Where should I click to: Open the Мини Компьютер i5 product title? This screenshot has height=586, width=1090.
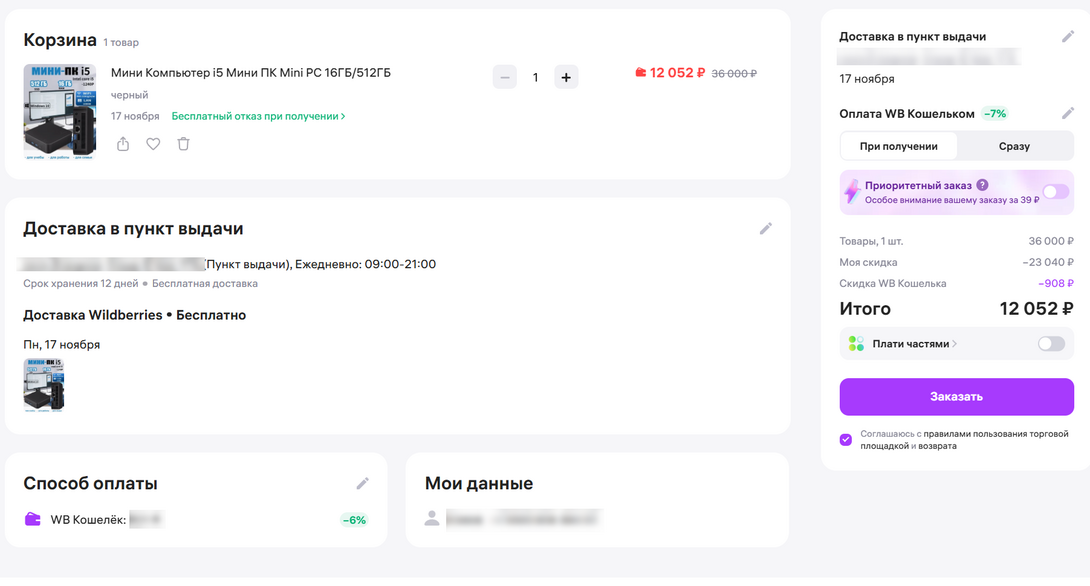pos(251,72)
